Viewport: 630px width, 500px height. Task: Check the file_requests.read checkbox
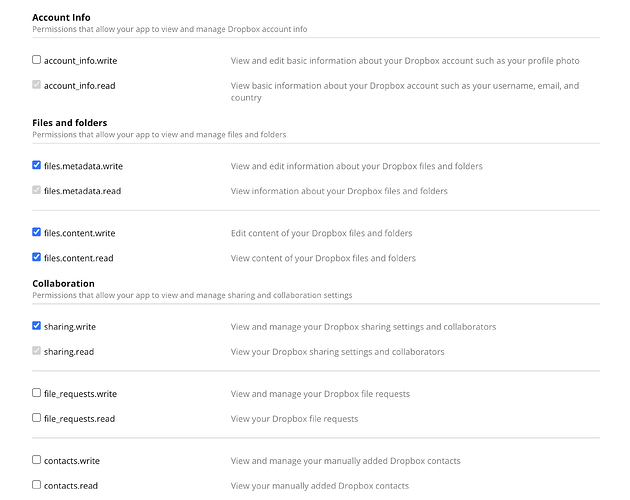pyautogui.click(x=37, y=418)
